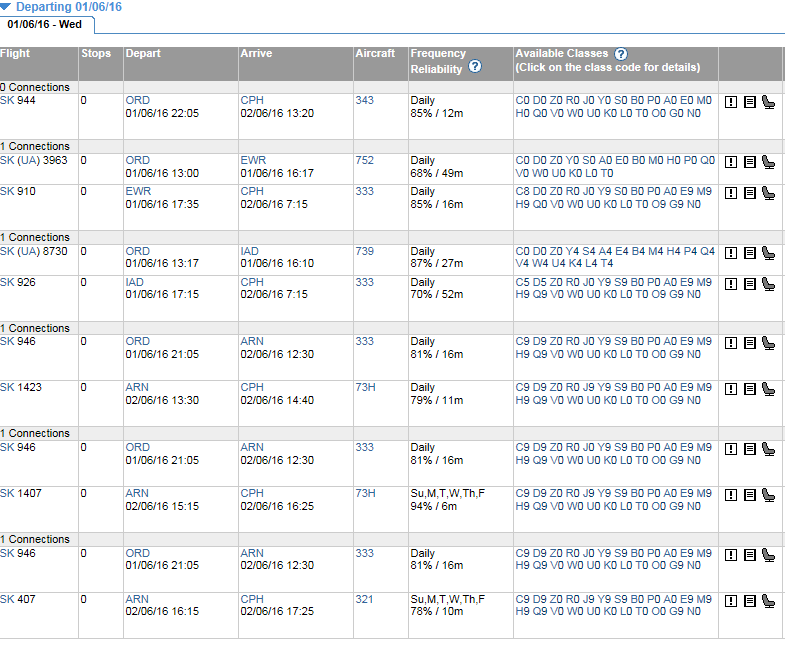Click the alert icon for SK 1423
Viewport: 790px width, 652px height.
[731, 388]
